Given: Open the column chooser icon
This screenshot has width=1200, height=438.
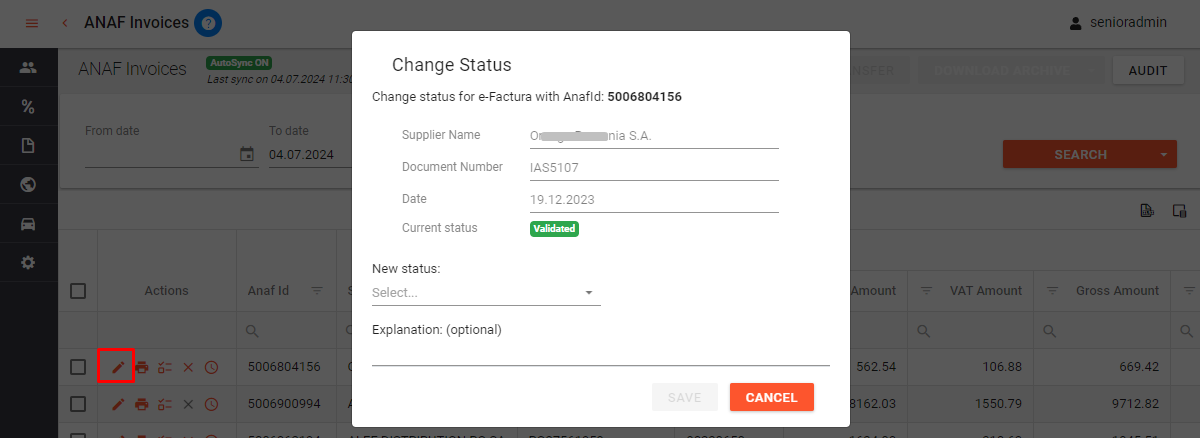Looking at the screenshot, I should click(1179, 210).
